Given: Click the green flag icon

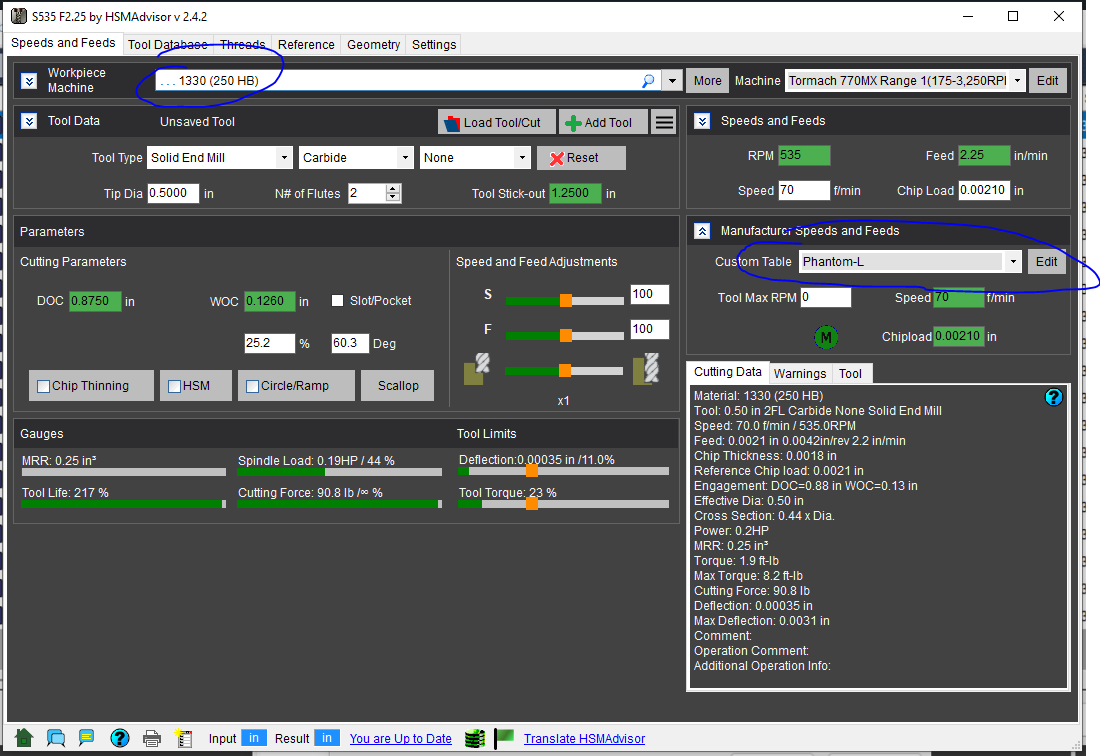Looking at the screenshot, I should [x=505, y=738].
